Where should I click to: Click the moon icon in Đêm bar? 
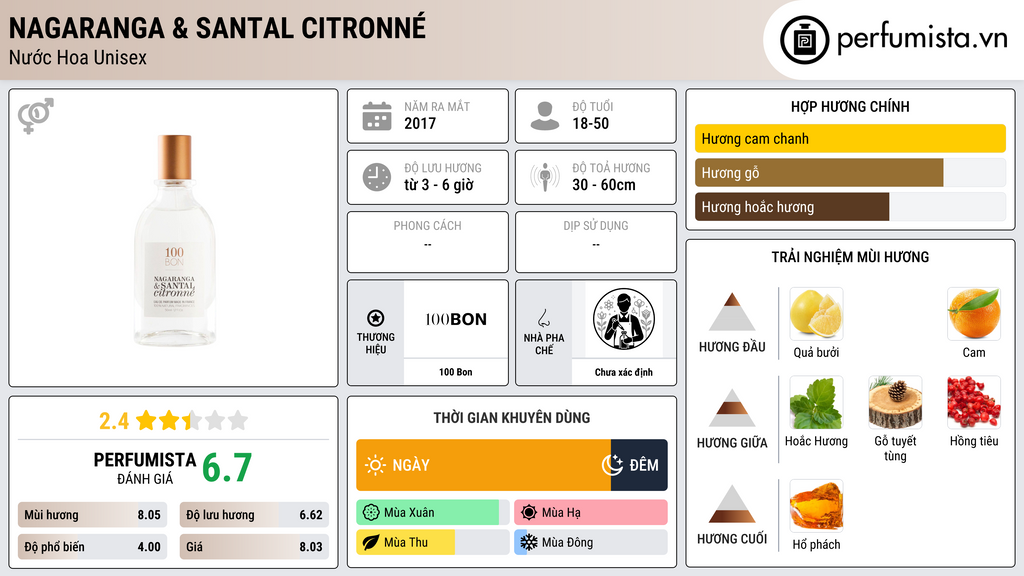612,465
